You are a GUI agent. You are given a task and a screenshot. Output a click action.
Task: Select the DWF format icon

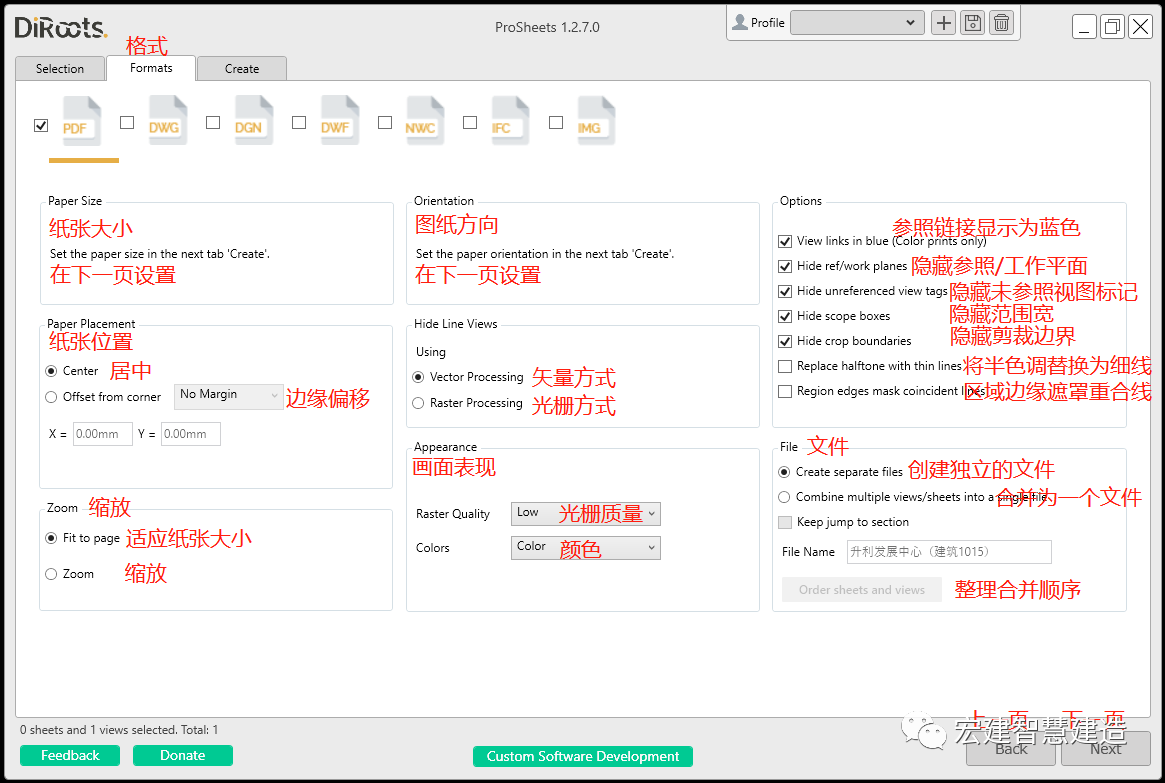(x=340, y=120)
